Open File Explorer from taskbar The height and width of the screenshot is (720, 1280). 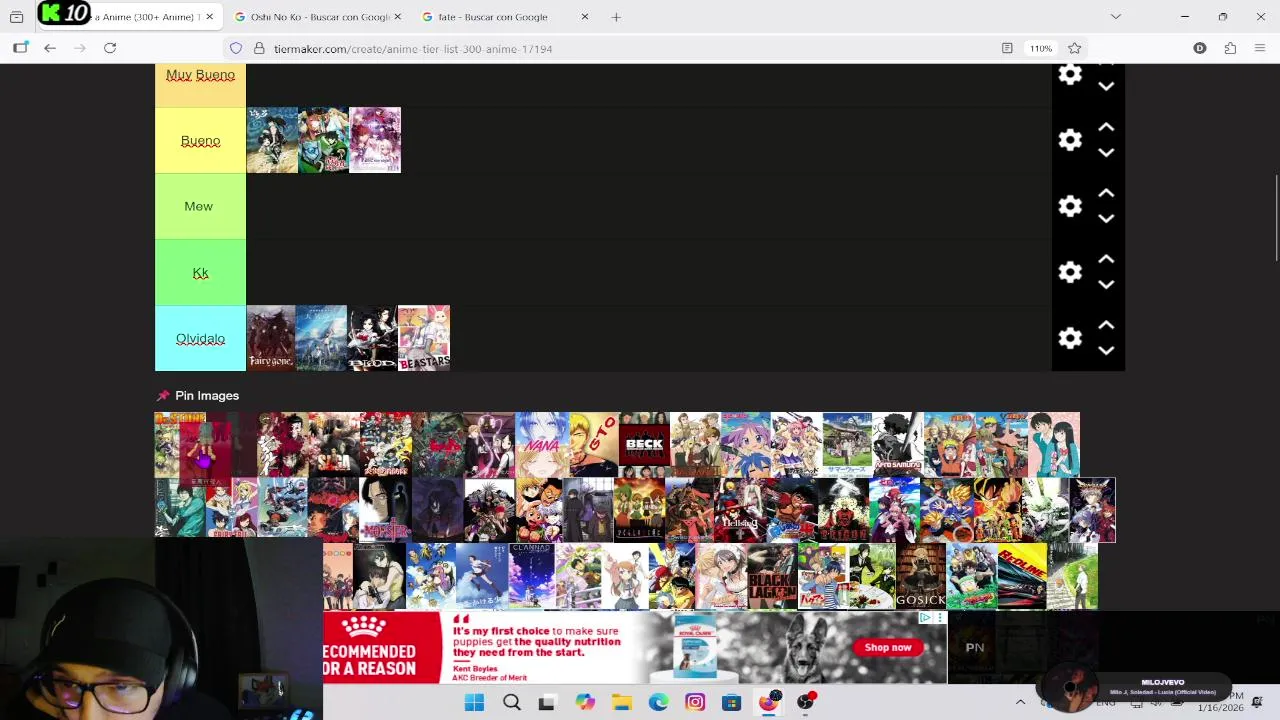coord(621,703)
